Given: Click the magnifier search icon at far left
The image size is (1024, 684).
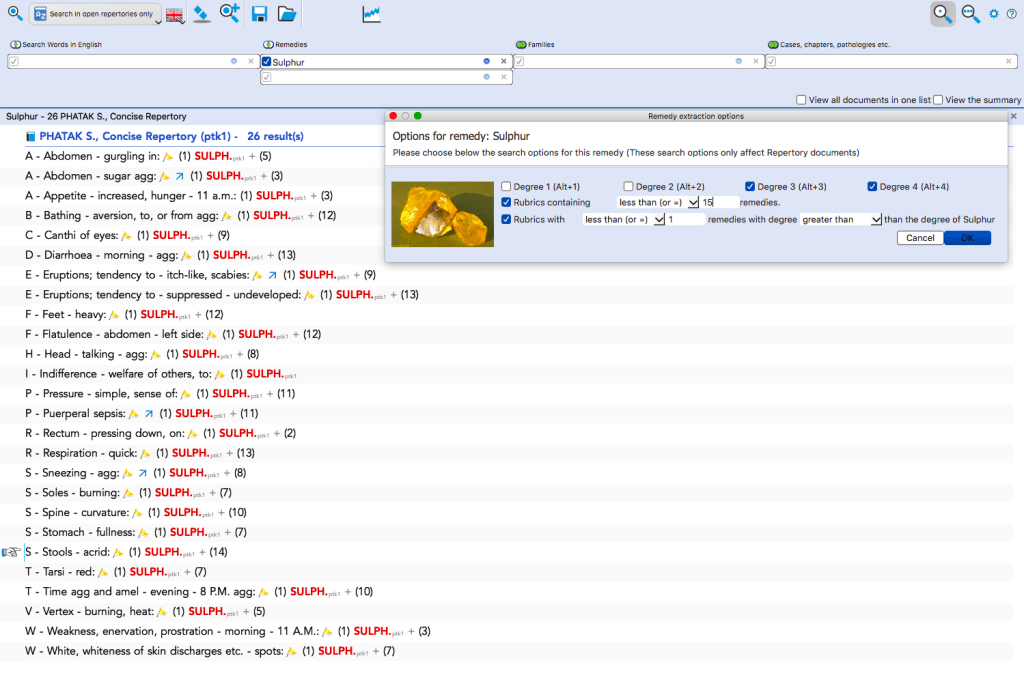Looking at the screenshot, I should pos(14,14).
